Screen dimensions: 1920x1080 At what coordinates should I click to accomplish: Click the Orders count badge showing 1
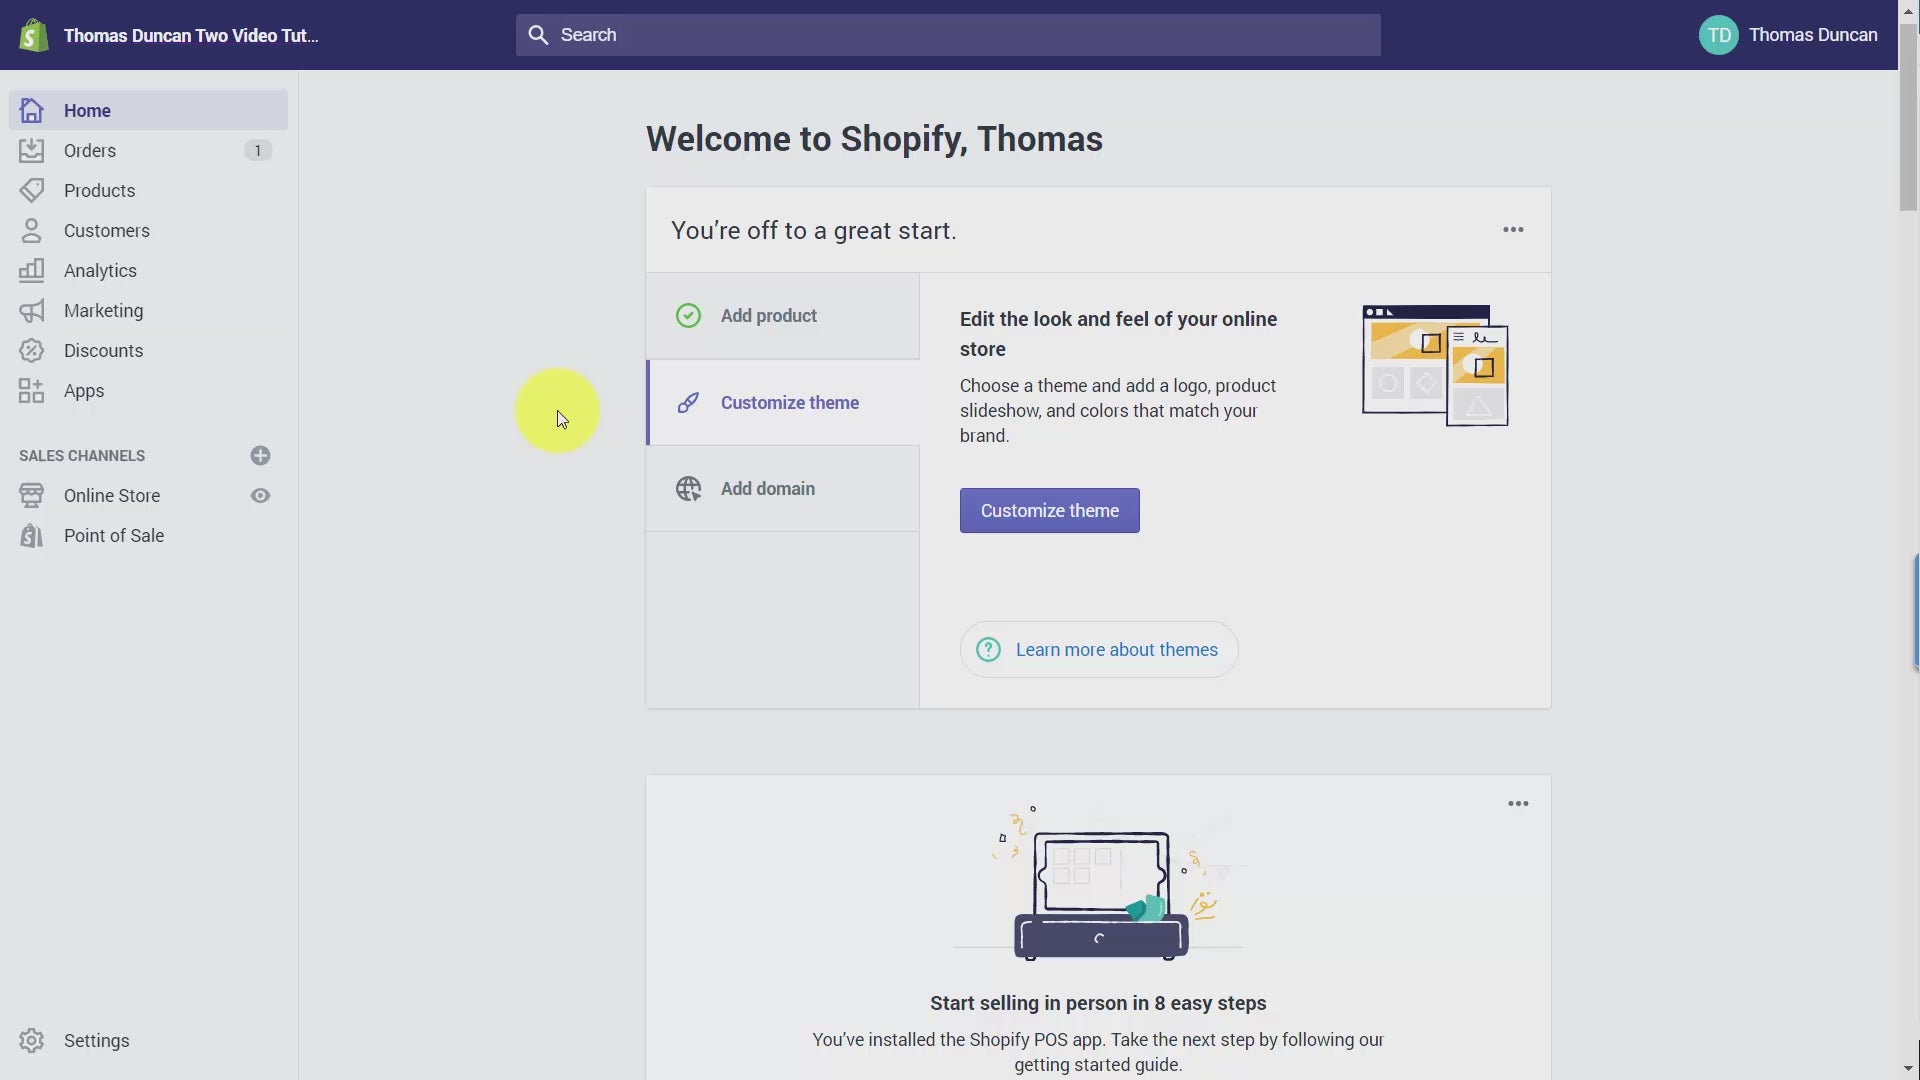click(258, 150)
